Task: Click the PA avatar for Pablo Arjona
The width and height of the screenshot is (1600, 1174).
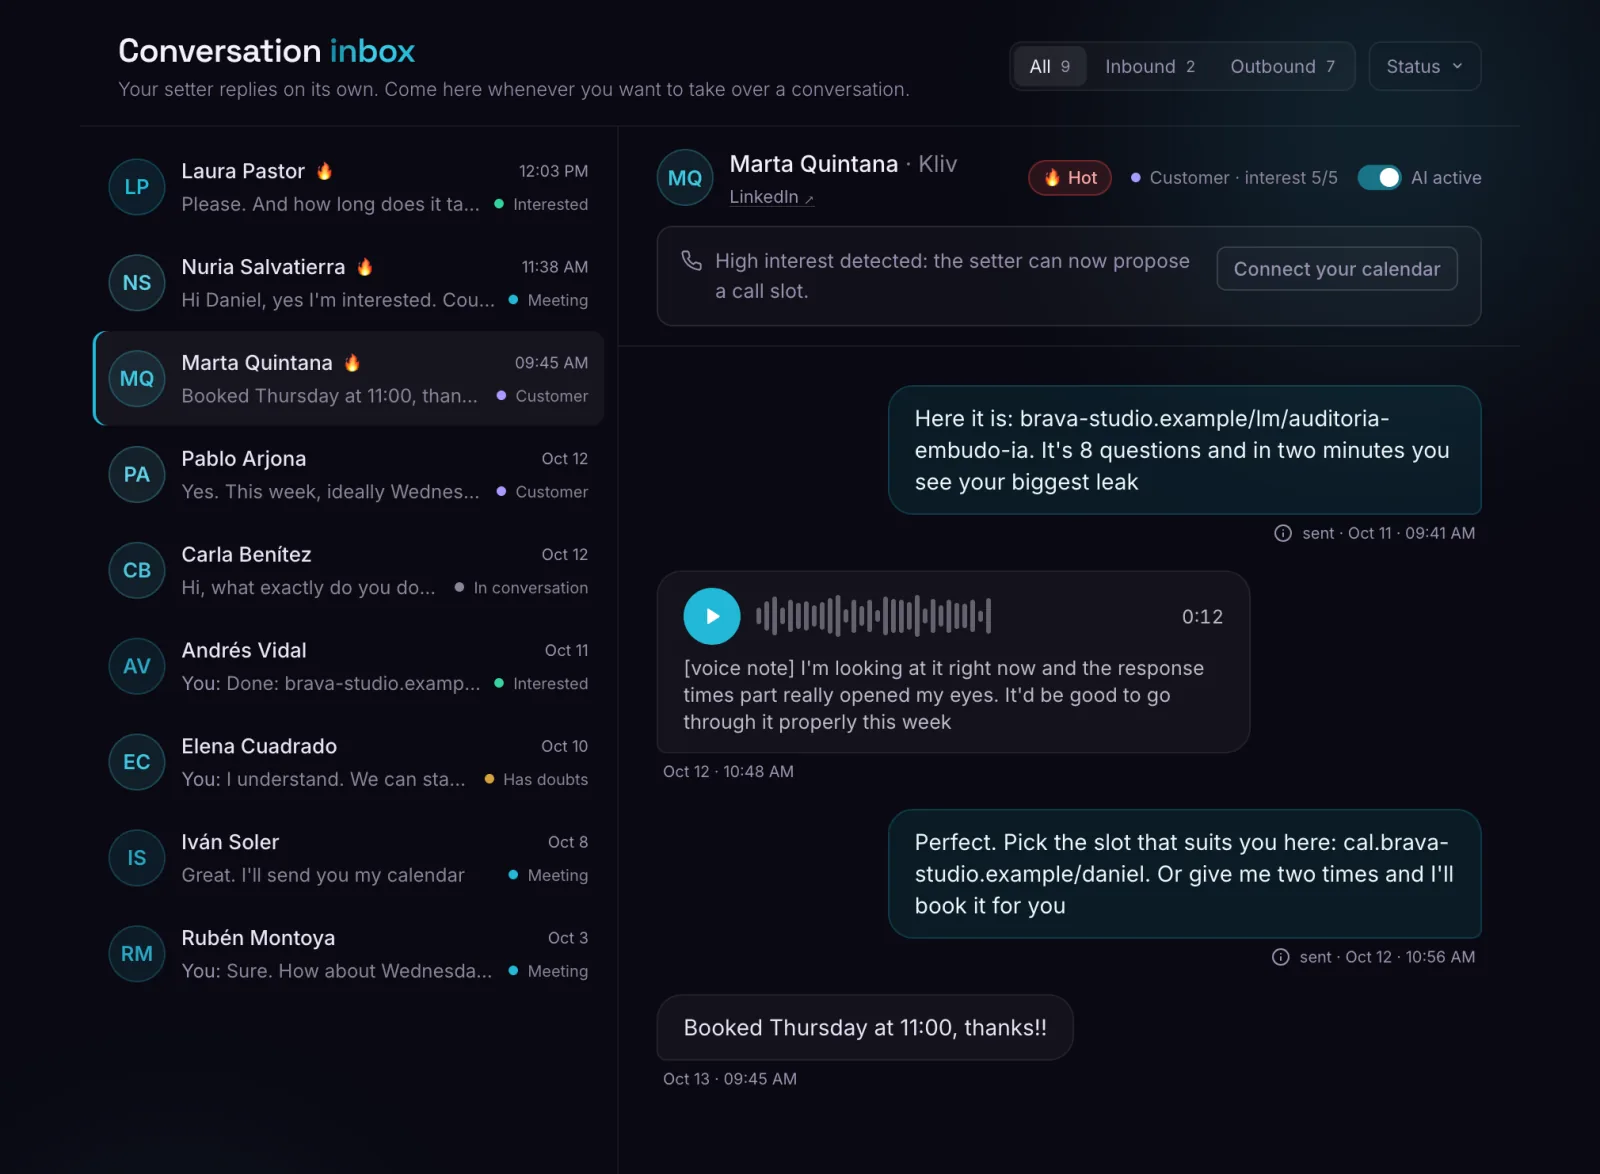Action: [137, 475]
